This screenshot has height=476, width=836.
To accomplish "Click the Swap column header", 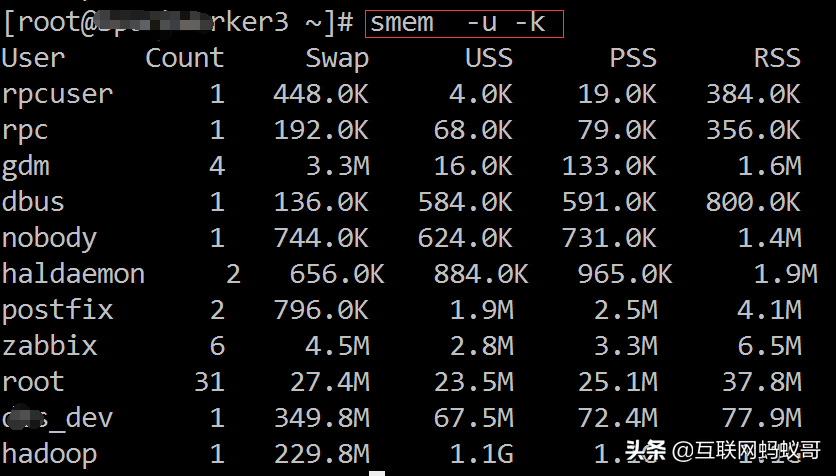I will (x=337, y=58).
